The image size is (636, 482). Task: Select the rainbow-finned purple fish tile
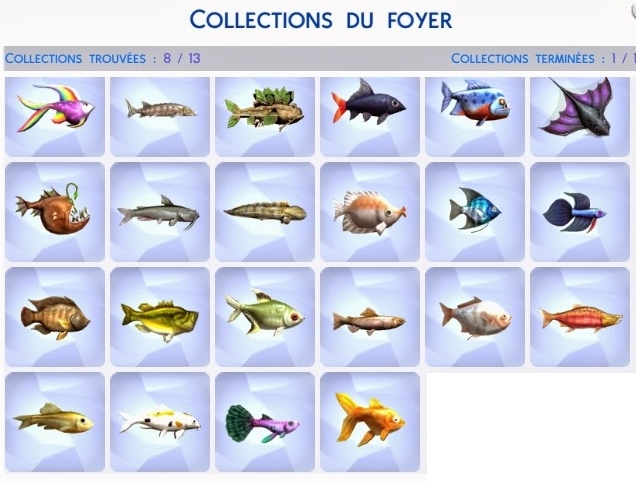click(55, 116)
